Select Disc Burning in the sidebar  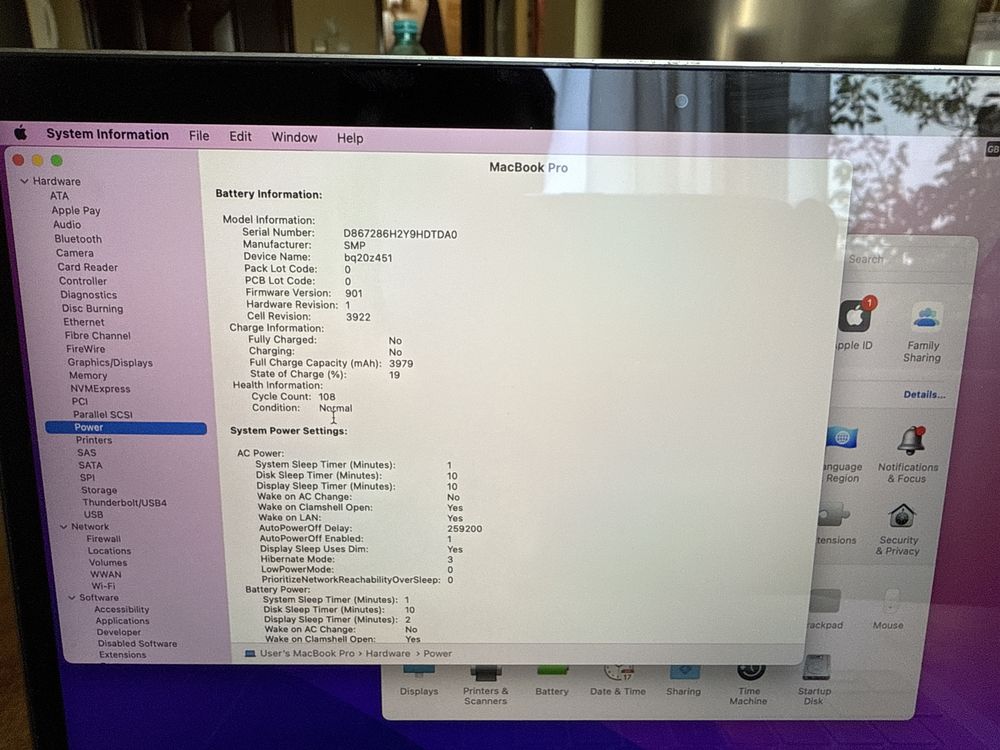tap(92, 309)
